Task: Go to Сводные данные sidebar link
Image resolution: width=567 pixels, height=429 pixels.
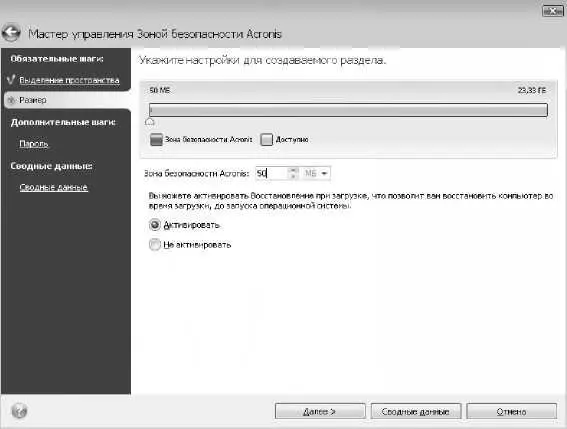Action: pyautogui.click(x=54, y=187)
